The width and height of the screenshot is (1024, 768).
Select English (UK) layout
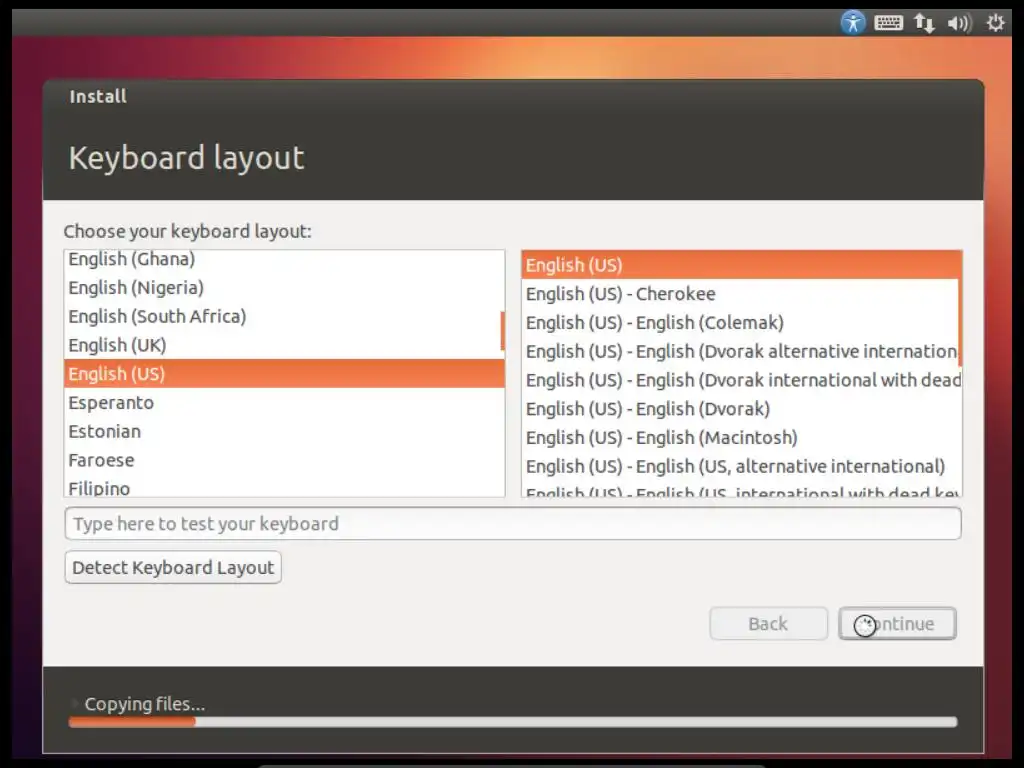284,345
